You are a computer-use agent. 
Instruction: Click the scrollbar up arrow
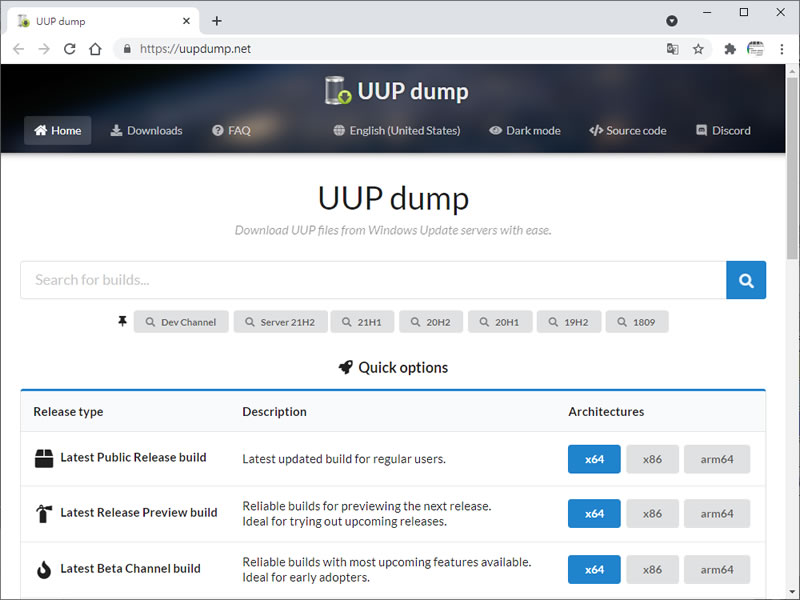tap(792, 70)
